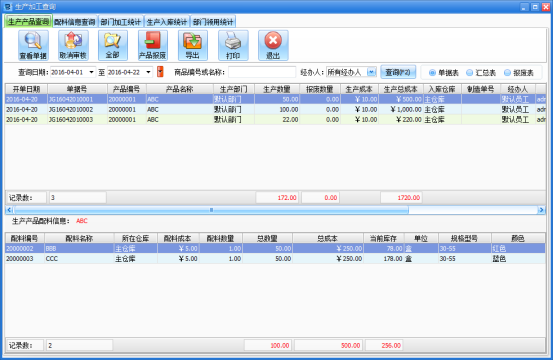Click the 规格型号 column header
The width and height of the screenshot is (553, 360).
click(464, 238)
